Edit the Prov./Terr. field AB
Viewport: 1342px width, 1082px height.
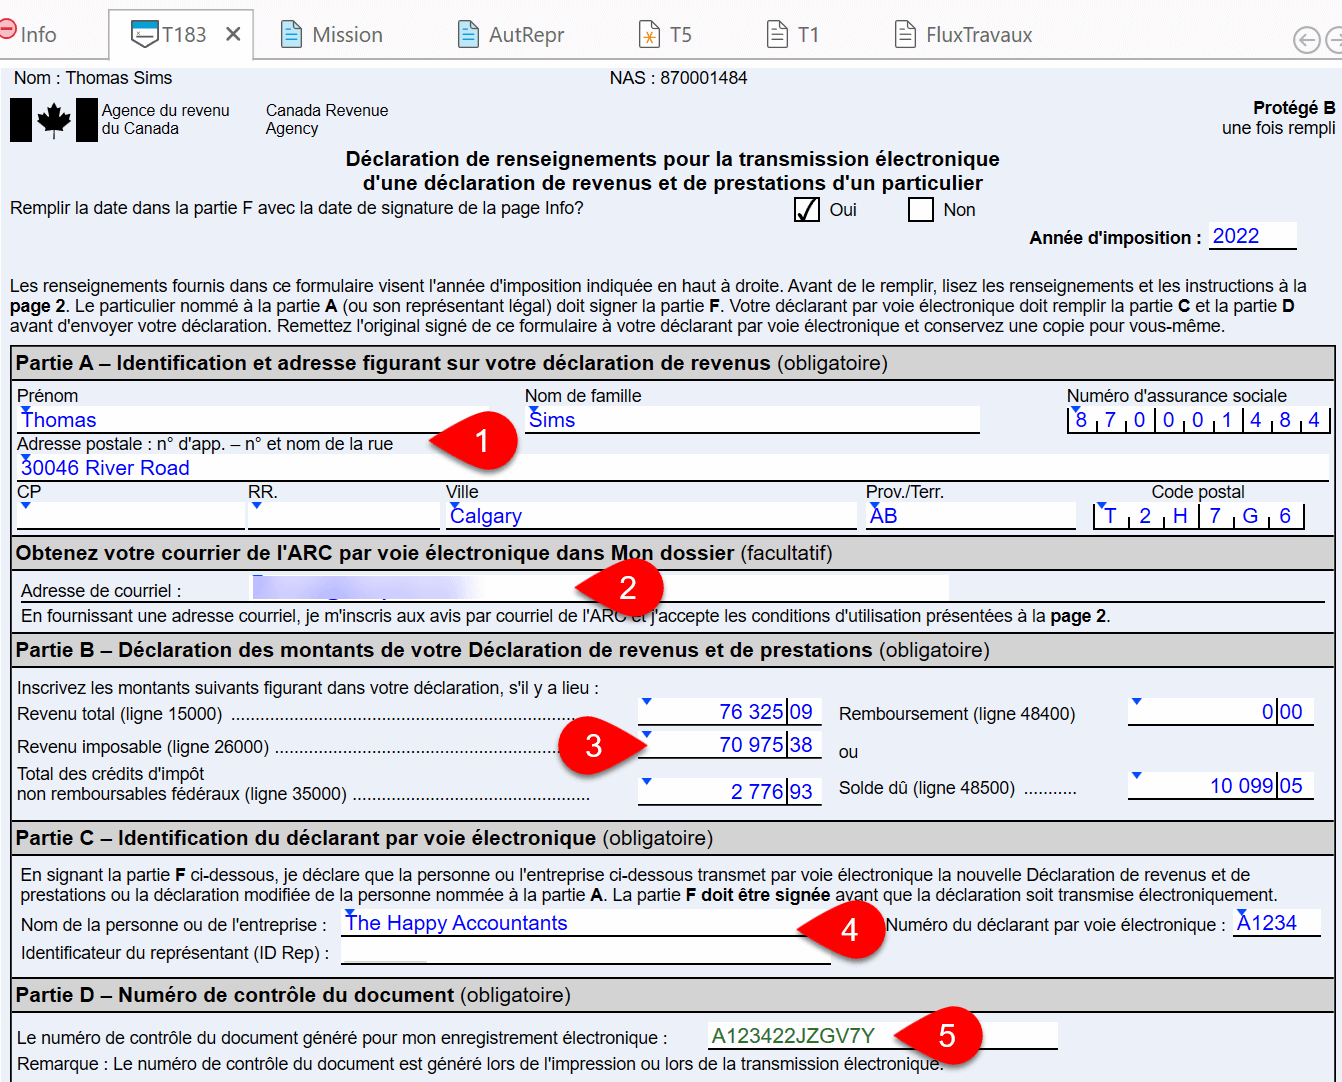[x=971, y=516]
